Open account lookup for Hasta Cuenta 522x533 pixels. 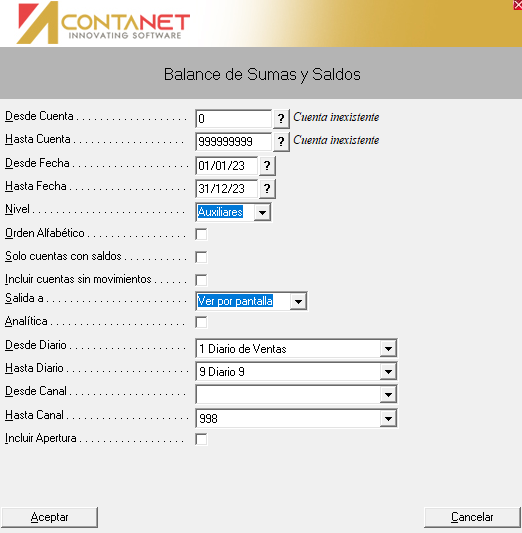pyautogui.click(x=281, y=141)
